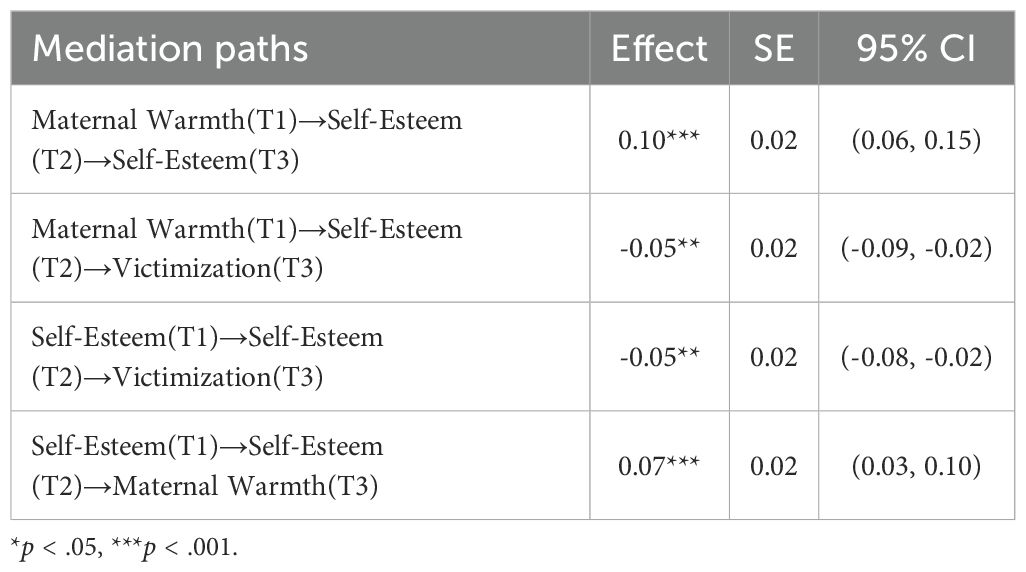Click the 'Mediation paths' column header
Viewport: 1026px width, 572px height.
tap(170, 49)
